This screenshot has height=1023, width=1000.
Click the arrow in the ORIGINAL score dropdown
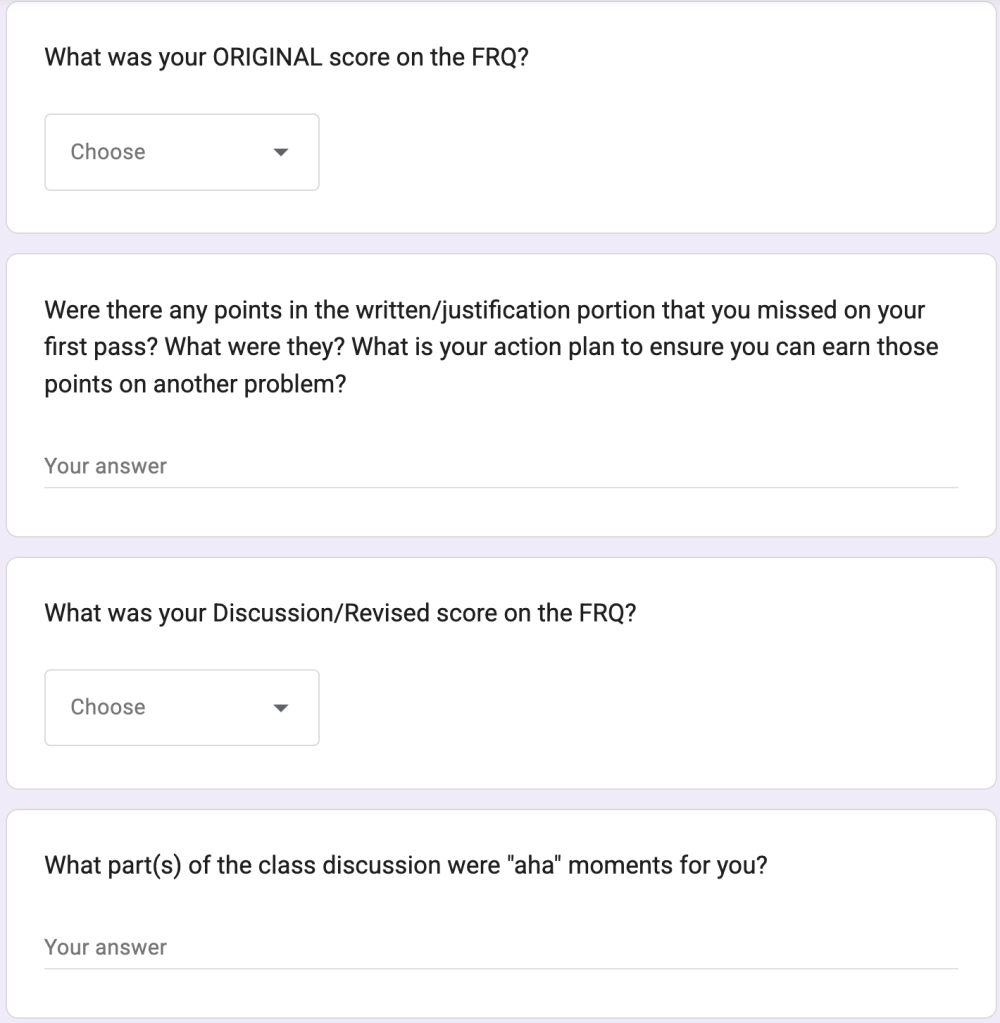coord(280,153)
